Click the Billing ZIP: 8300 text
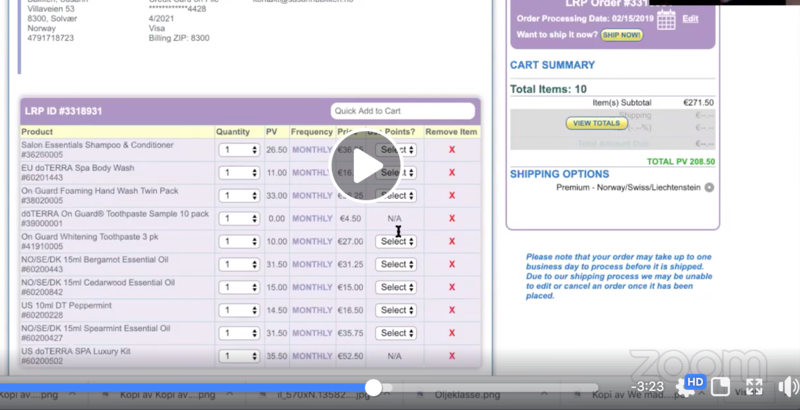 [179, 38]
